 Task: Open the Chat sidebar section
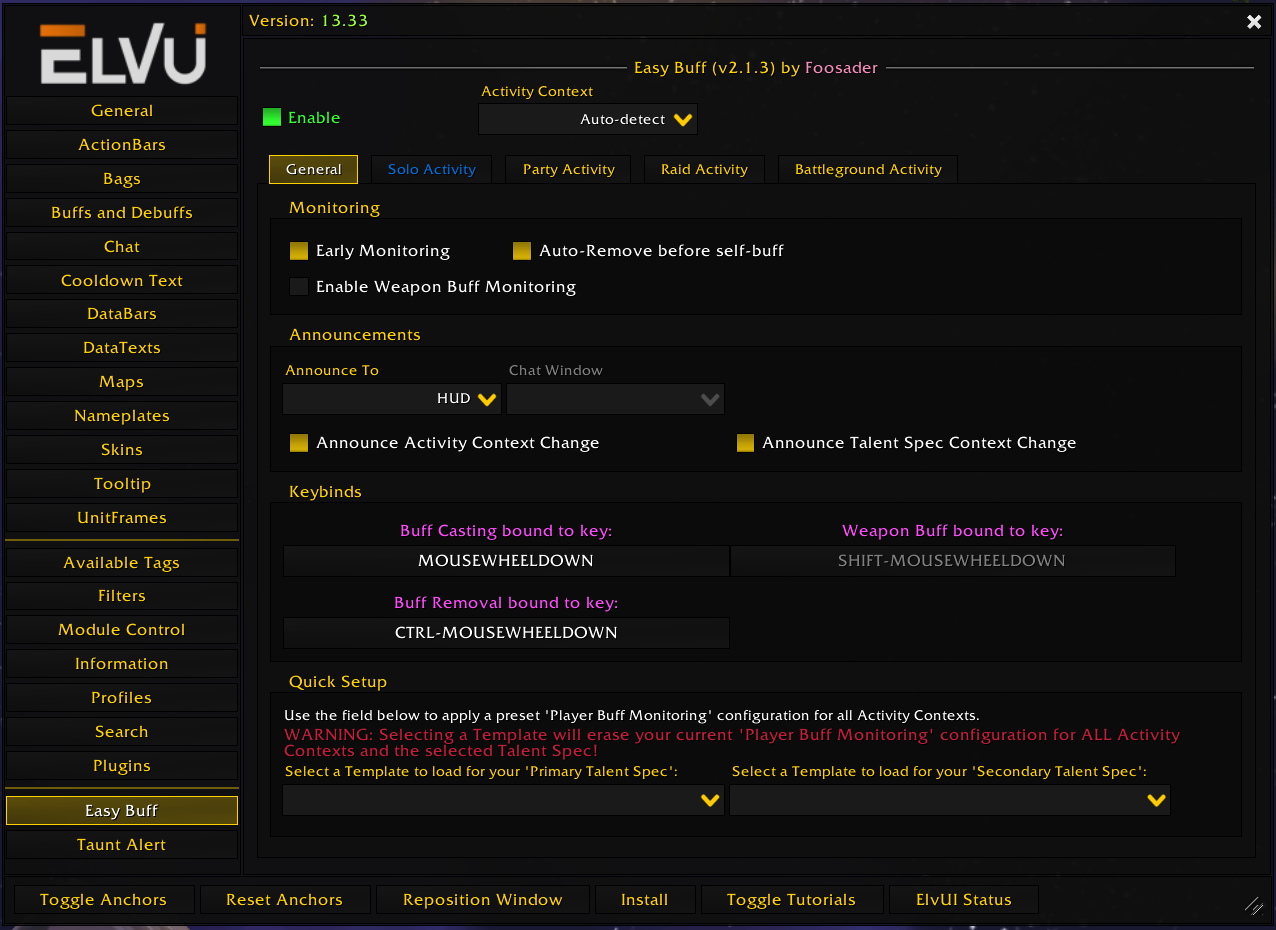(122, 247)
